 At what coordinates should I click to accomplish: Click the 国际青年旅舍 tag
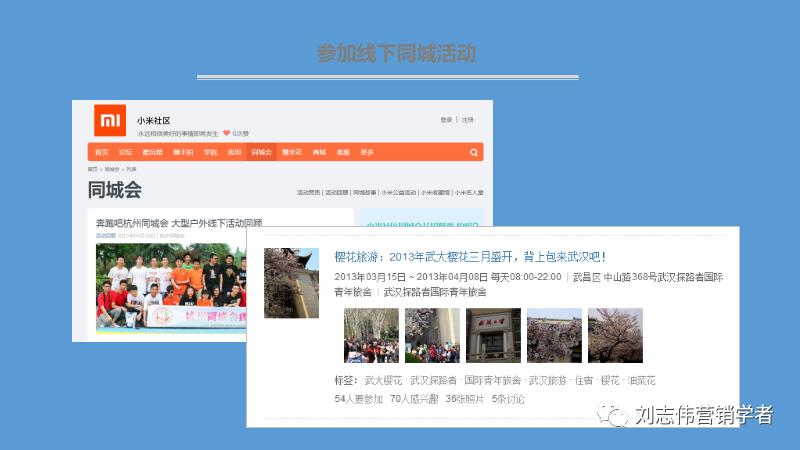[x=493, y=381]
